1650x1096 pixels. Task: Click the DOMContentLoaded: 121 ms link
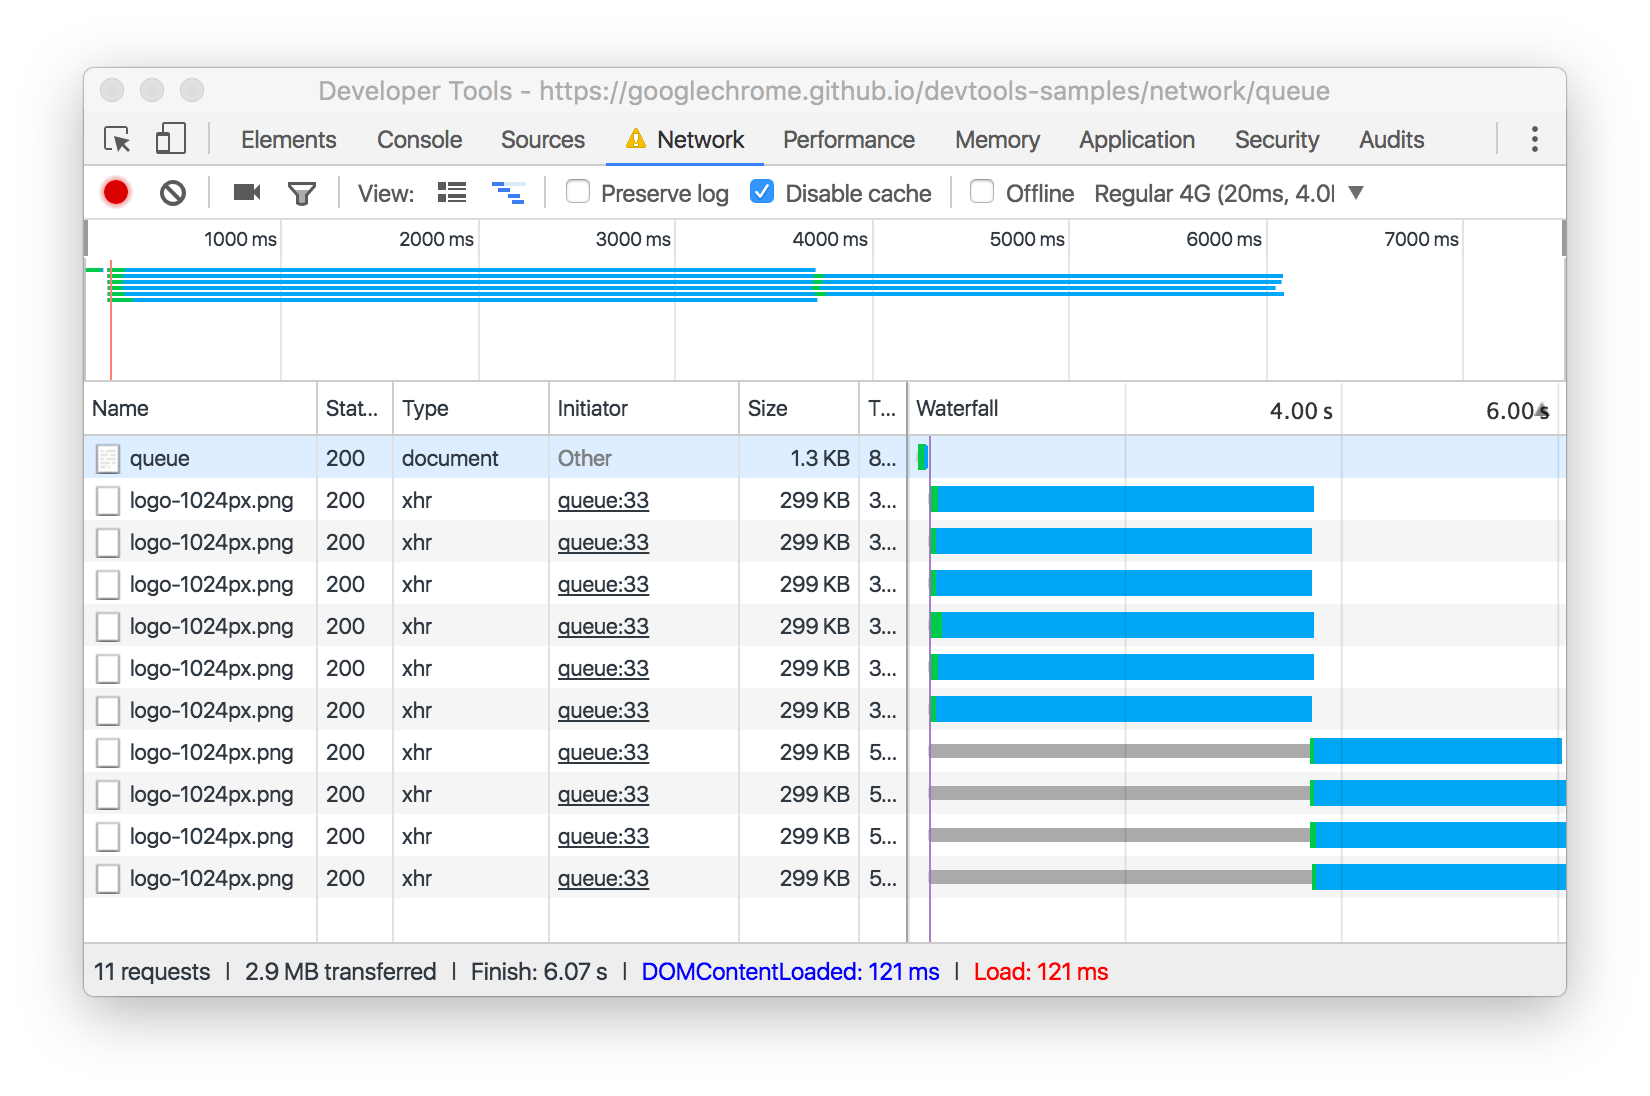click(790, 971)
